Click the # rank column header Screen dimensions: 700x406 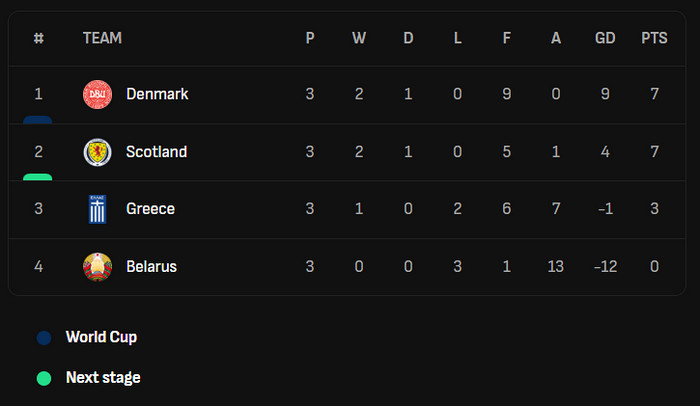pos(38,38)
